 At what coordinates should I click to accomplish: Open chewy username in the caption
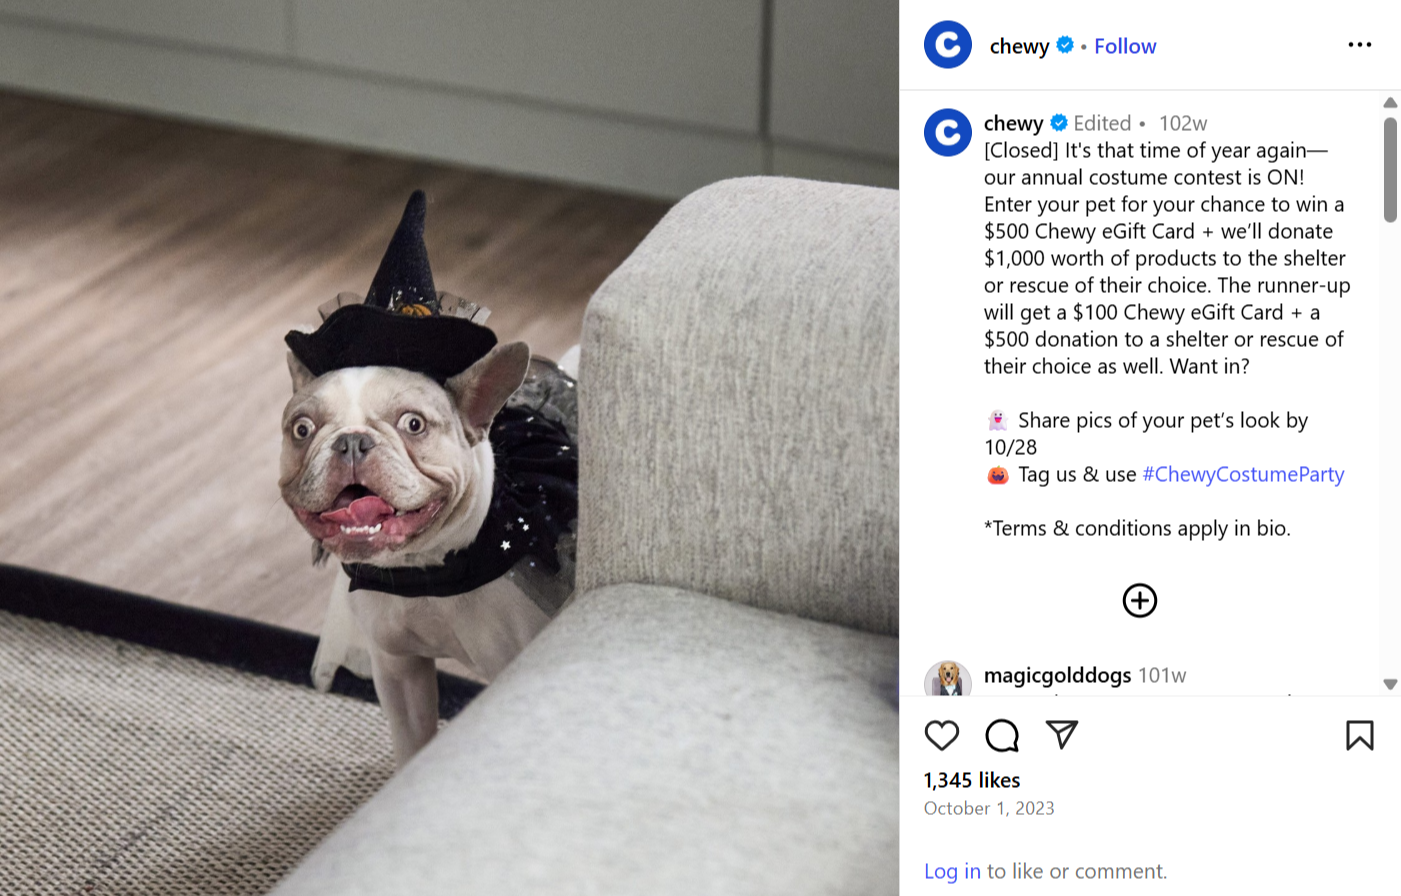click(1013, 123)
